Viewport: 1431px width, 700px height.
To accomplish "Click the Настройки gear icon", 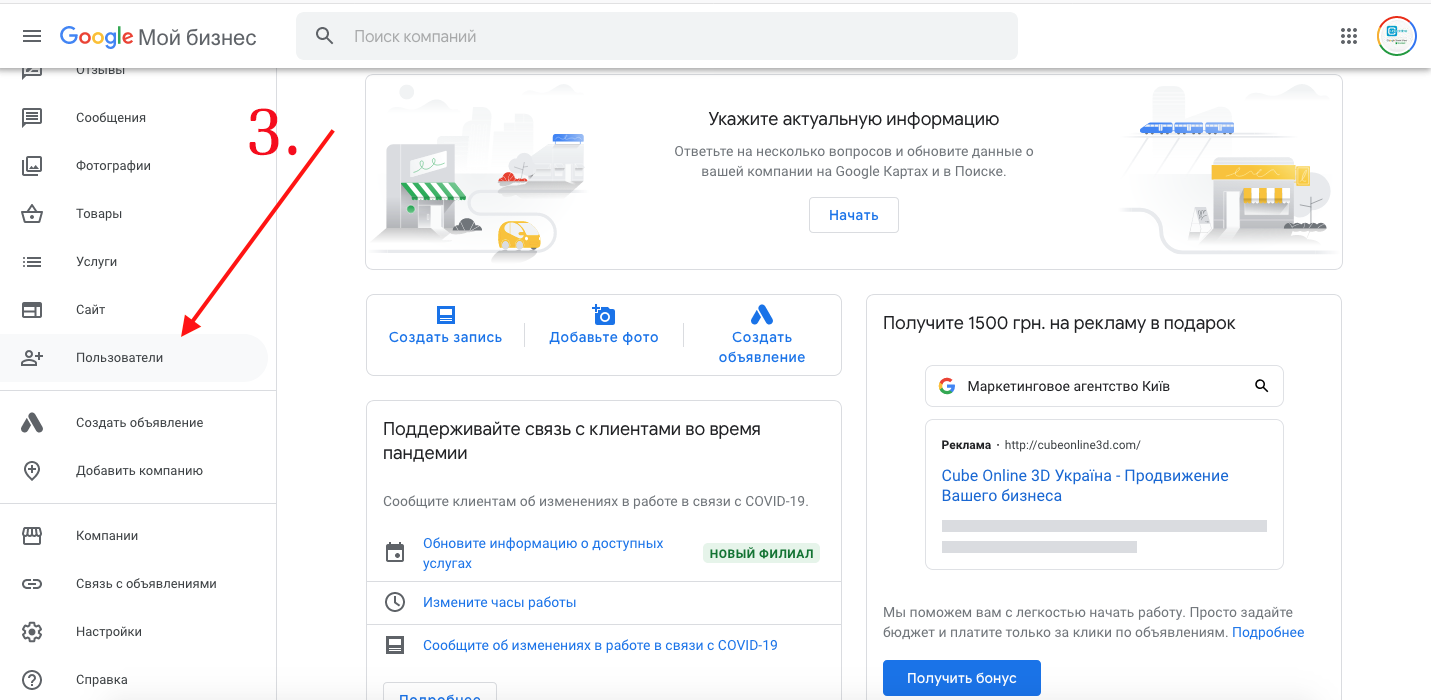I will pos(32,632).
